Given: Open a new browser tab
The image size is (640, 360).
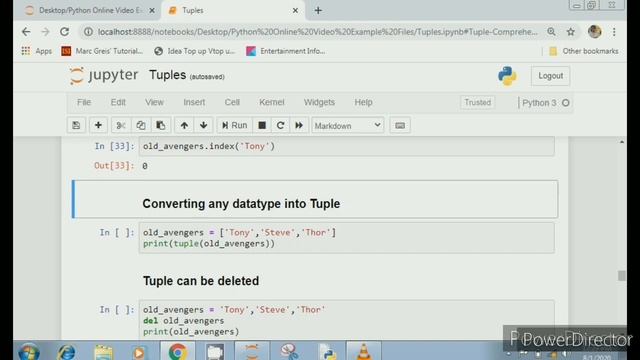Looking at the screenshot, I should 318,11.
